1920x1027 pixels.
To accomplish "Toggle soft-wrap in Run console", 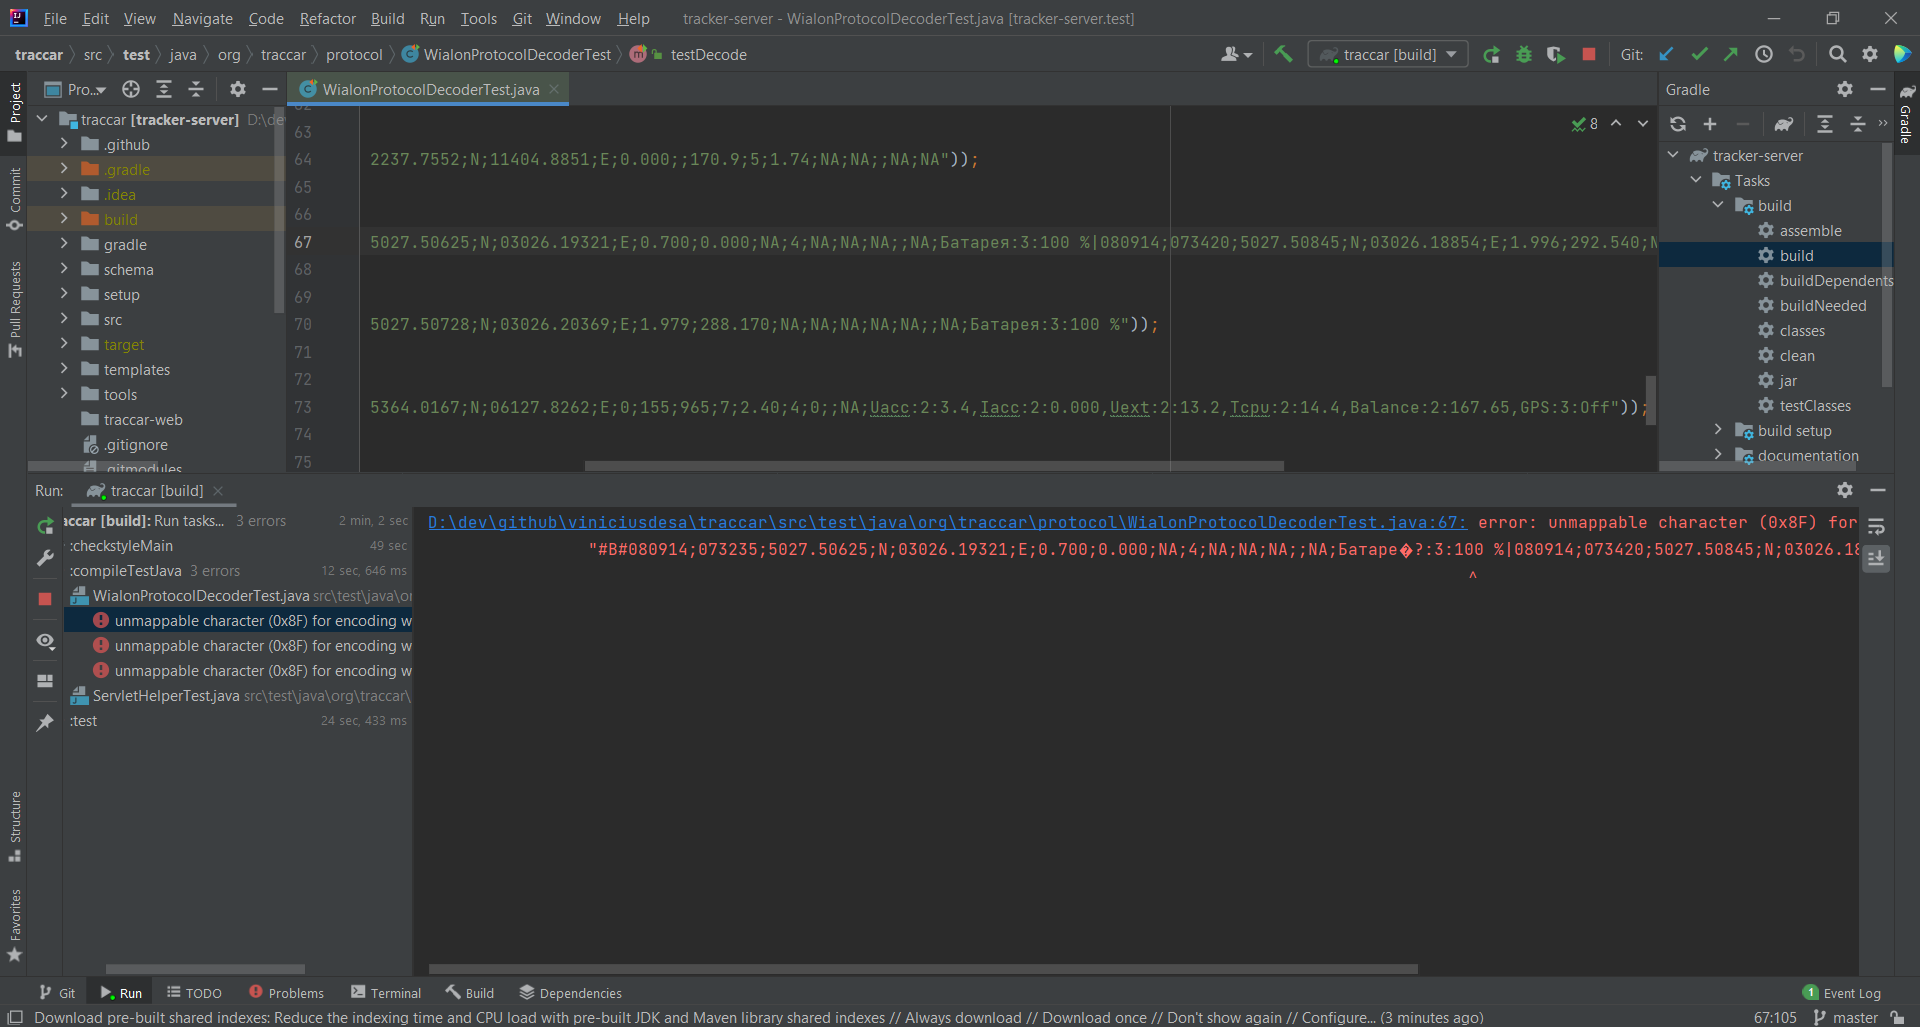I will 1876,526.
